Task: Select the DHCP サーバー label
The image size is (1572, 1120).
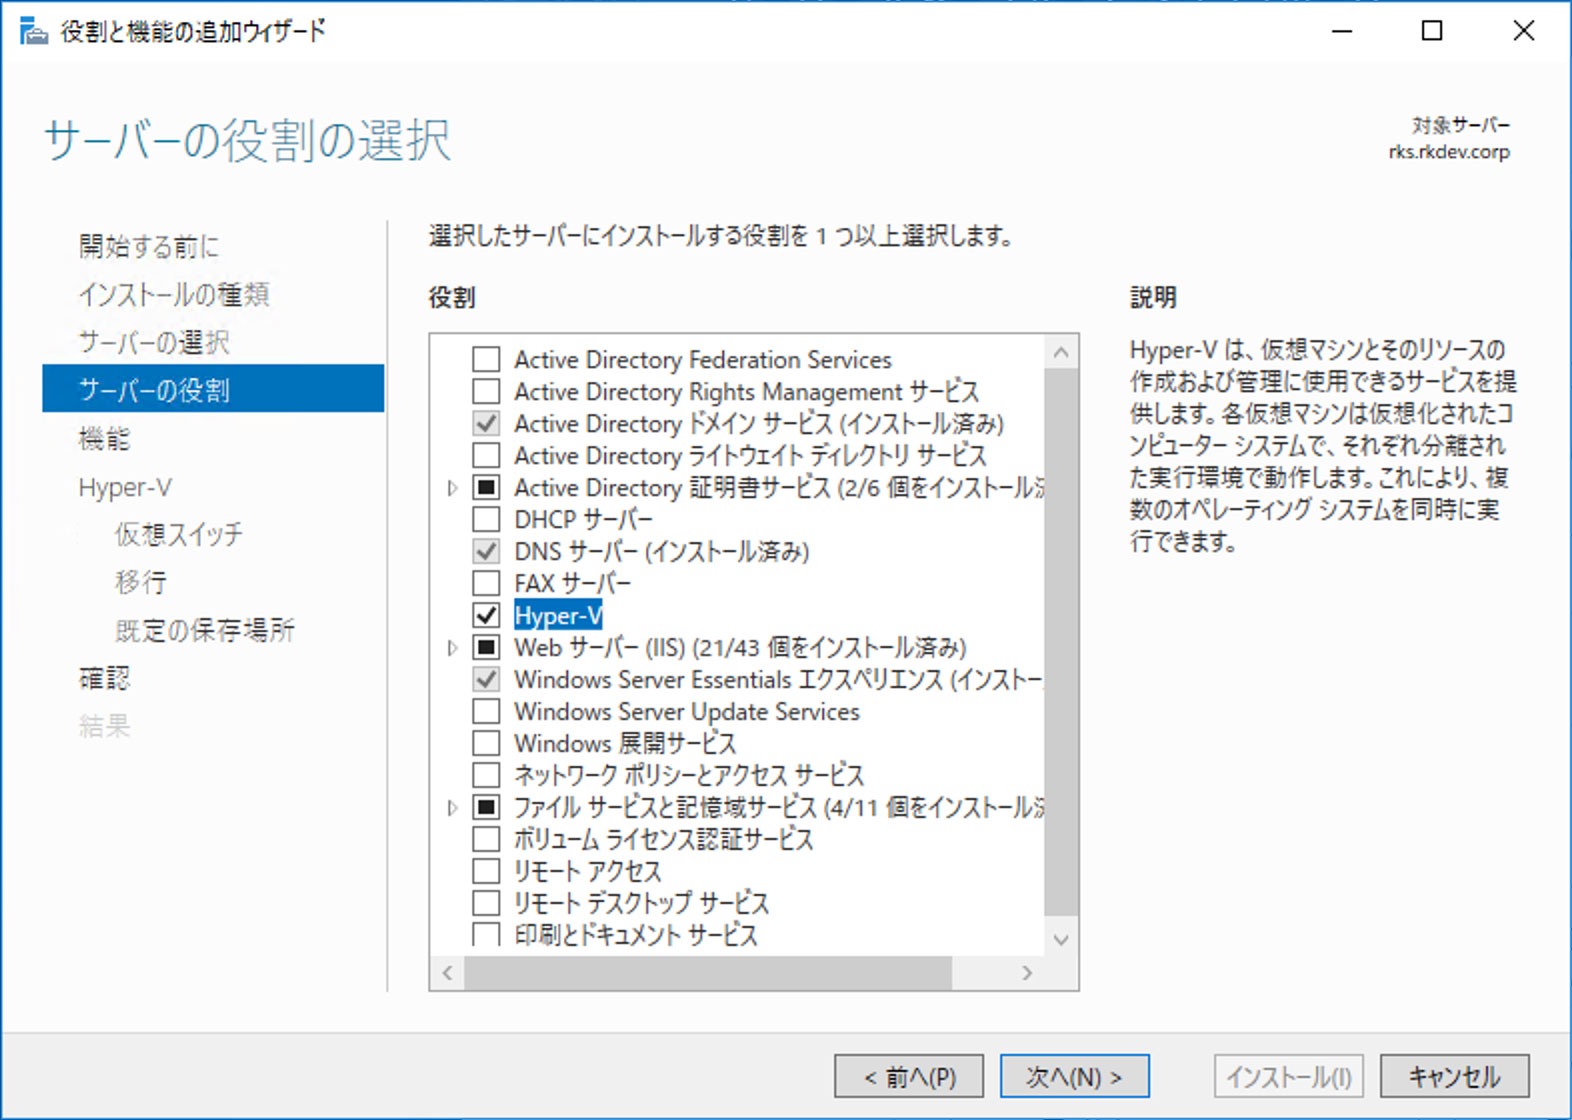Action: tap(583, 519)
